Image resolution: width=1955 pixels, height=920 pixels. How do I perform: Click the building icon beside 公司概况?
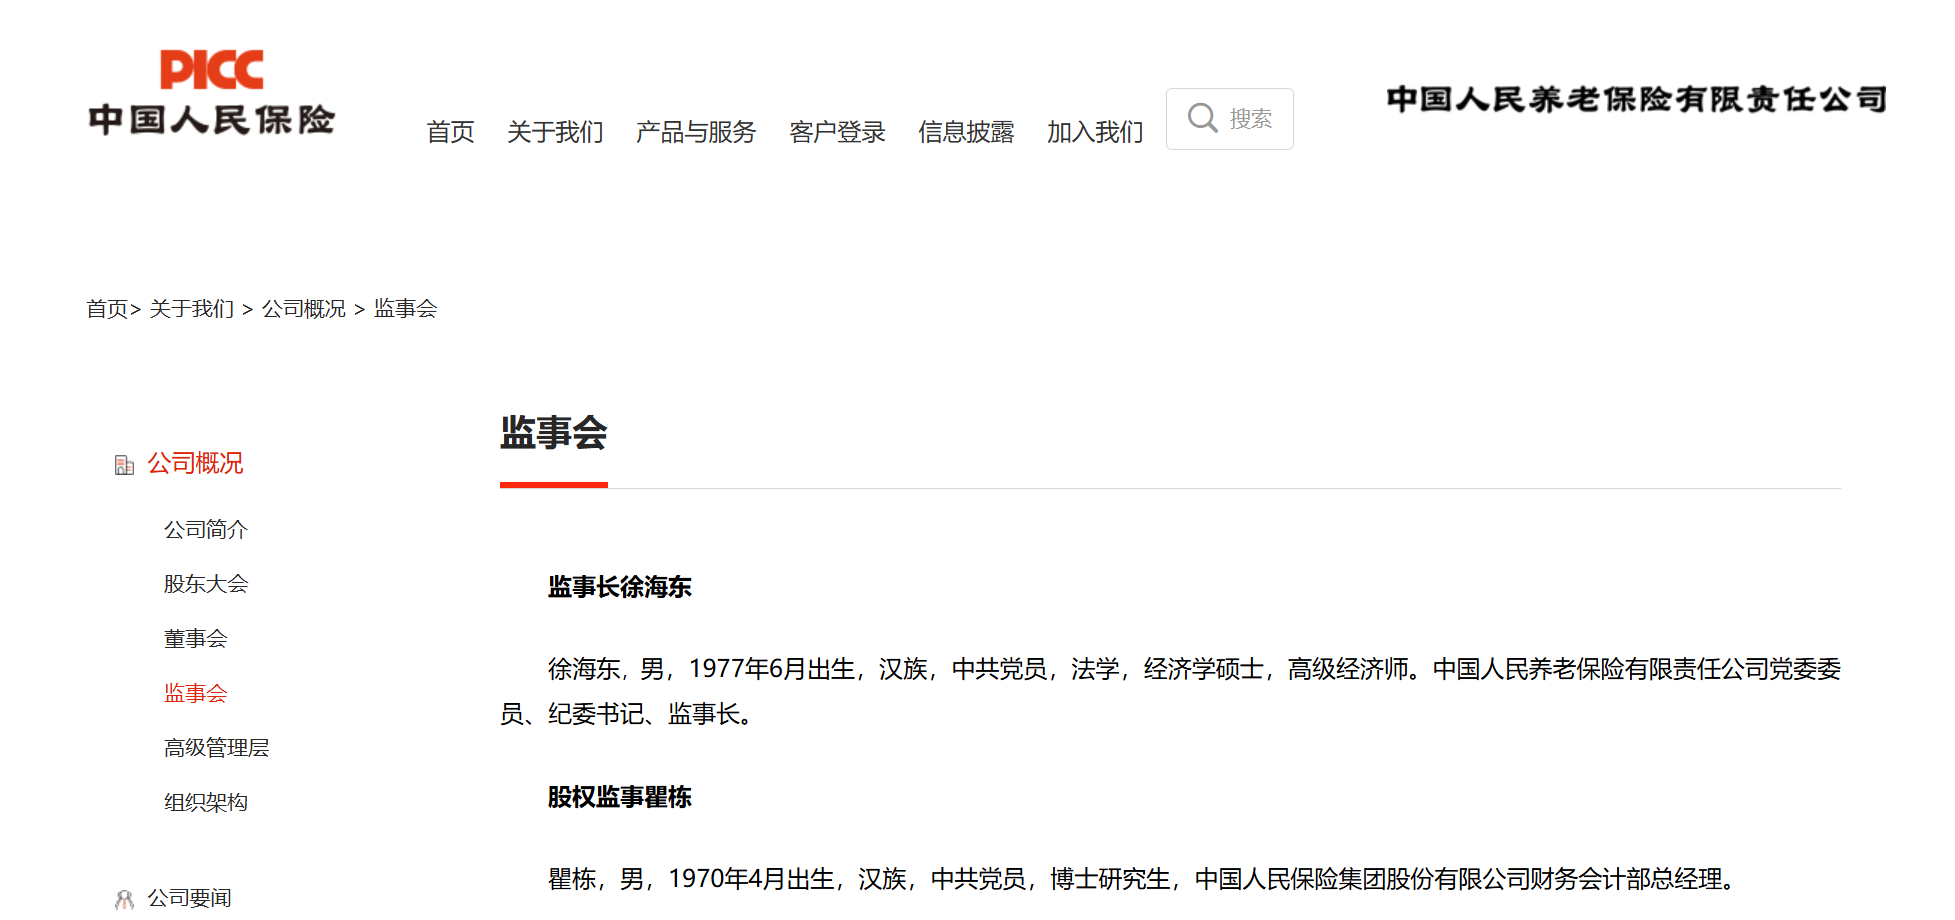click(124, 465)
